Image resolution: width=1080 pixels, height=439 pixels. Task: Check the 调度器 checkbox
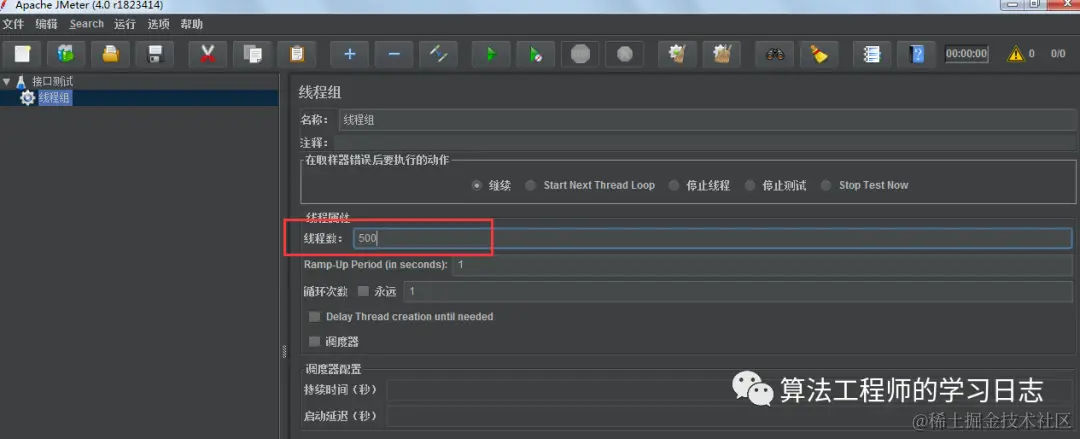315,342
